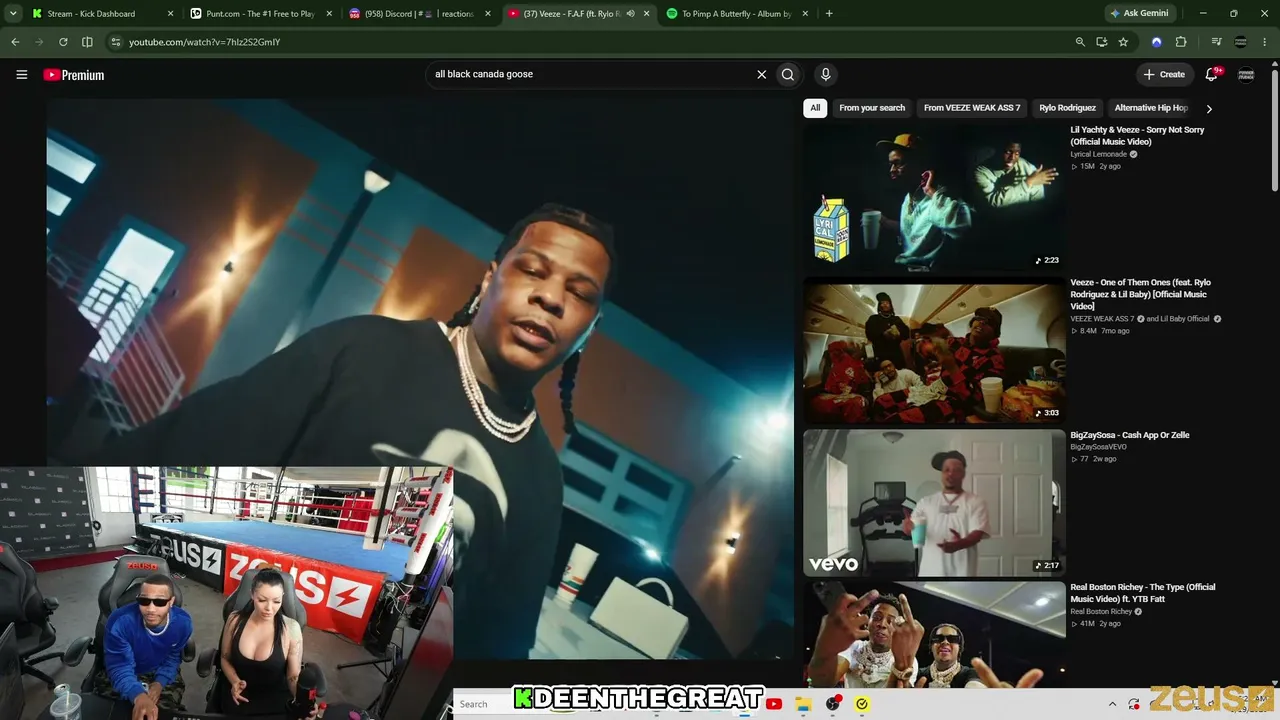Close the Punt.com tab
The image size is (1280, 720).
(329, 14)
